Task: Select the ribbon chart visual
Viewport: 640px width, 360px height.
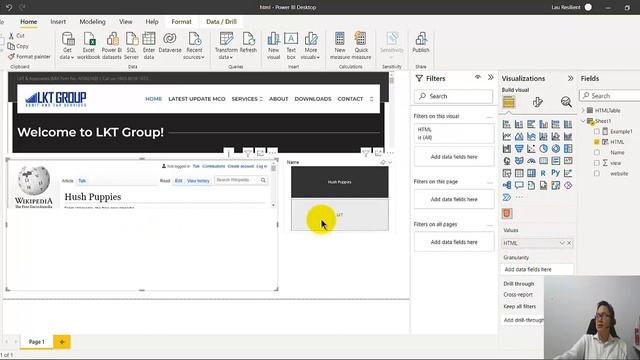Action: click(568, 136)
